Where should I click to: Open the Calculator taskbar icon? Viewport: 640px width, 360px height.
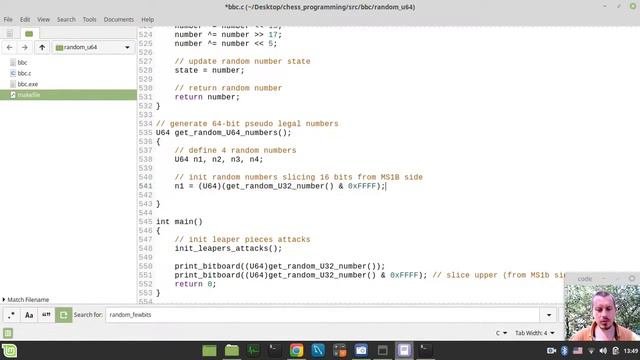tap(340, 351)
